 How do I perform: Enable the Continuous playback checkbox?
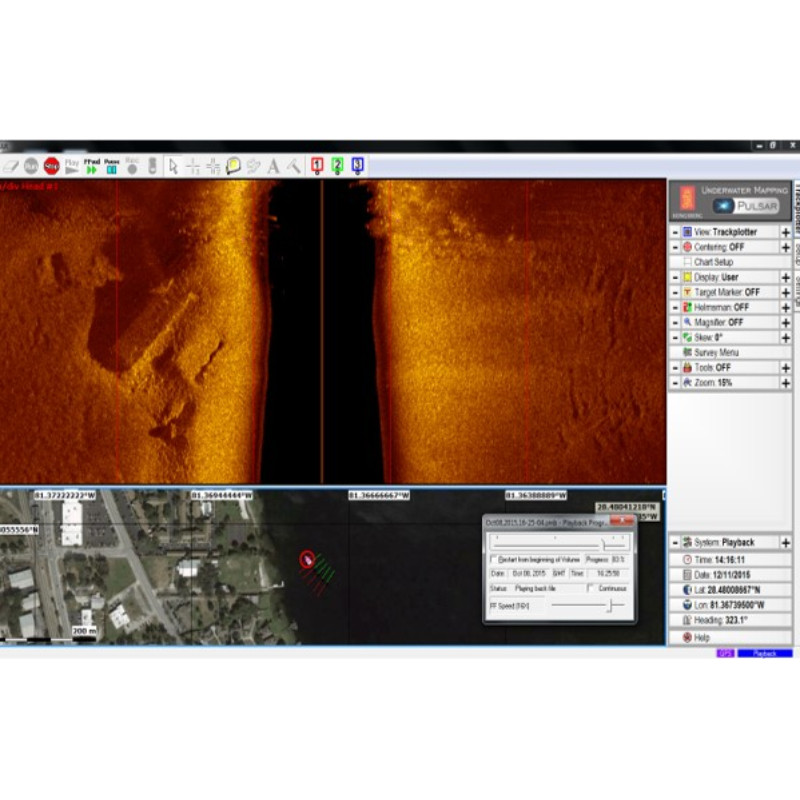[x=591, y=587]
